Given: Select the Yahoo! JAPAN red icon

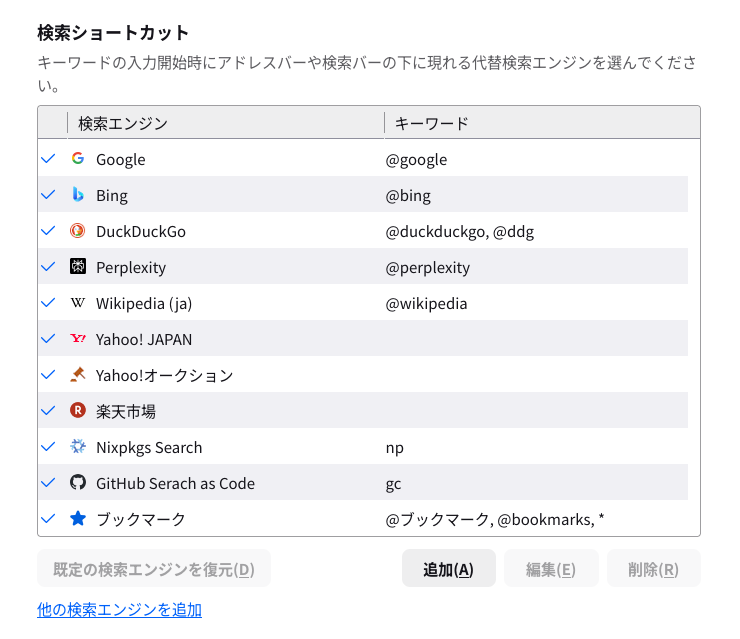Looking at the screenshot, I should [78, 338].
